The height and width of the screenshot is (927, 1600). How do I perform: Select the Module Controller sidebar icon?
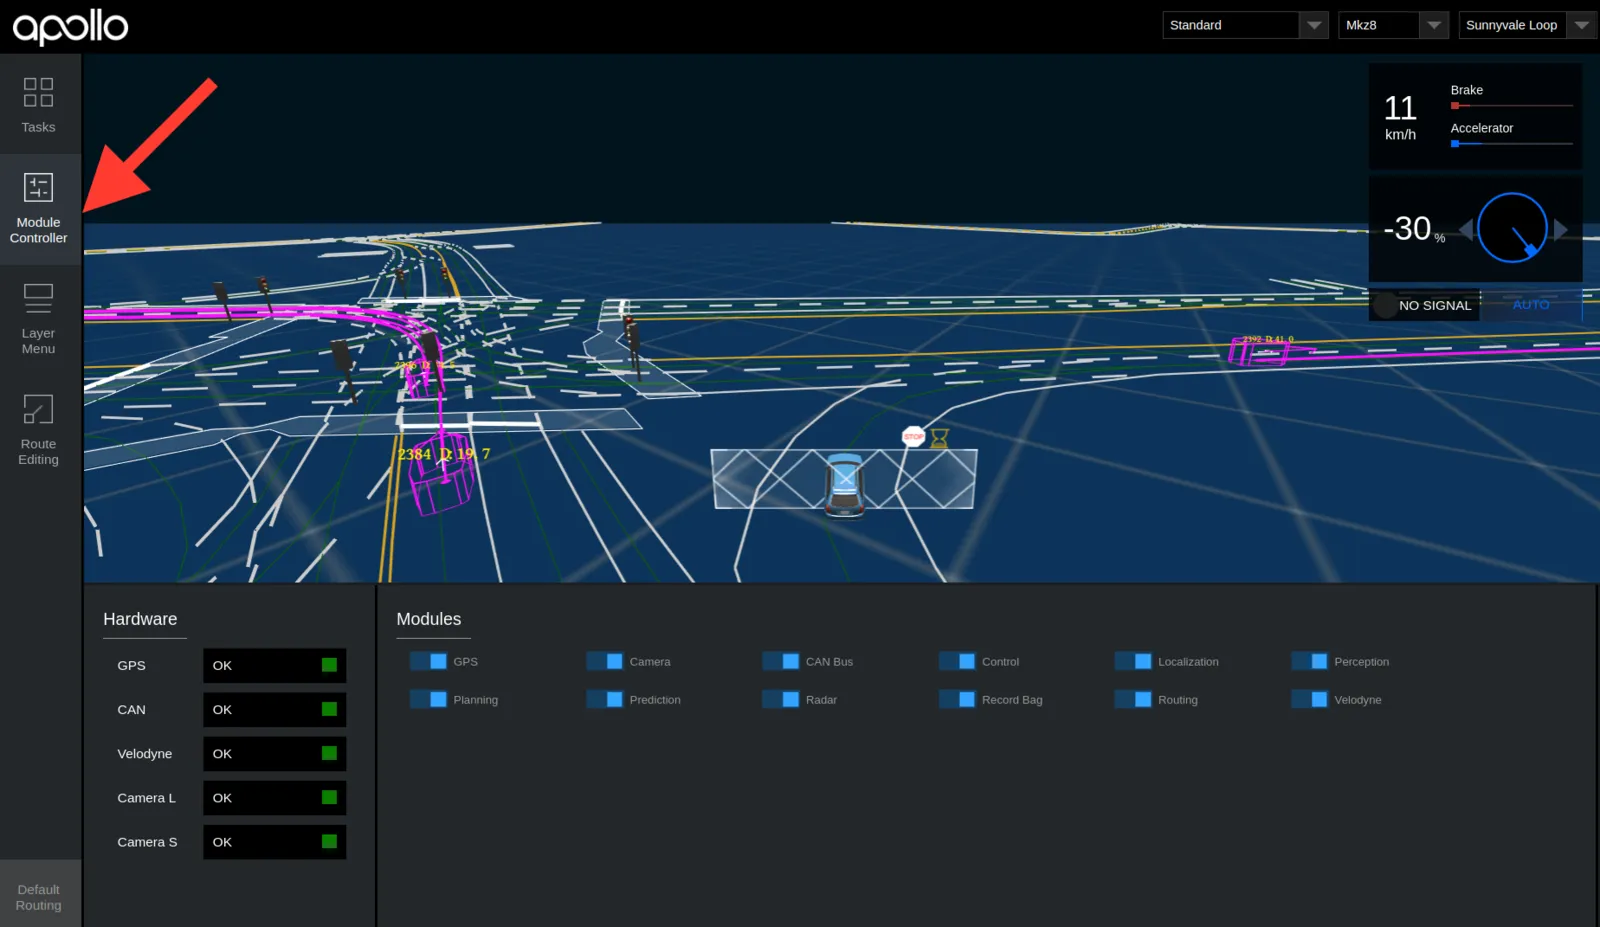tap(38, 187)
